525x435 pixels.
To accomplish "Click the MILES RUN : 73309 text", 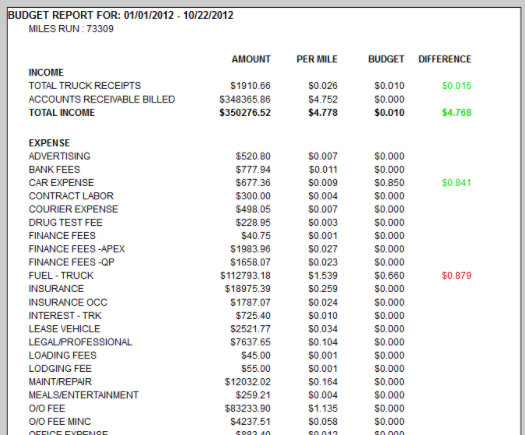I will (71, 29).
